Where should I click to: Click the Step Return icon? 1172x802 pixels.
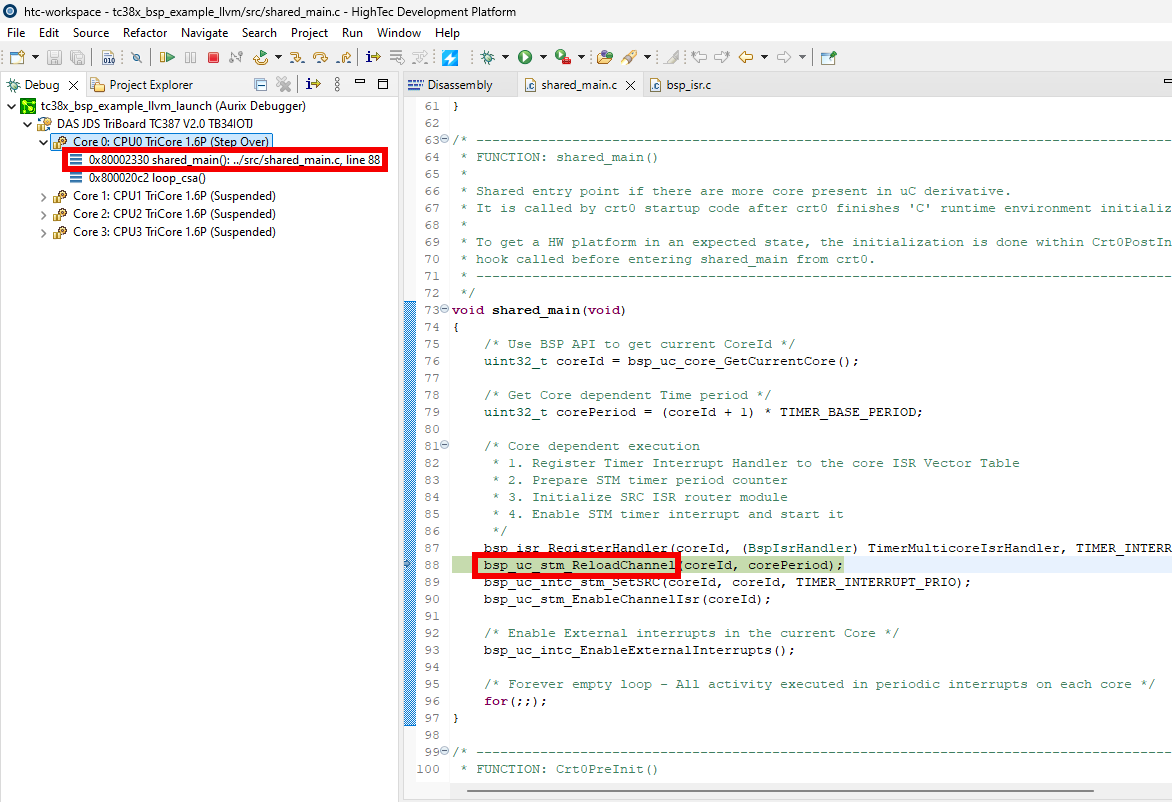[x=343, y=58]
